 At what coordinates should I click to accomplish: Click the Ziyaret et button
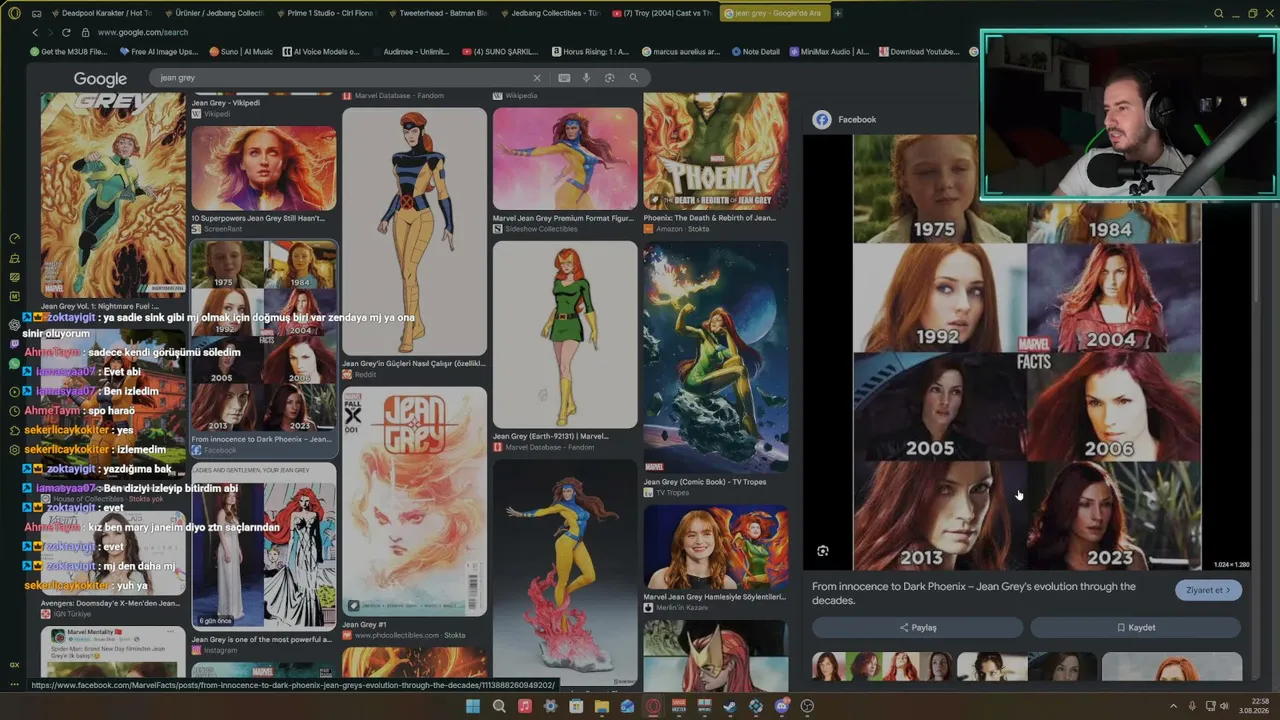1208,590
